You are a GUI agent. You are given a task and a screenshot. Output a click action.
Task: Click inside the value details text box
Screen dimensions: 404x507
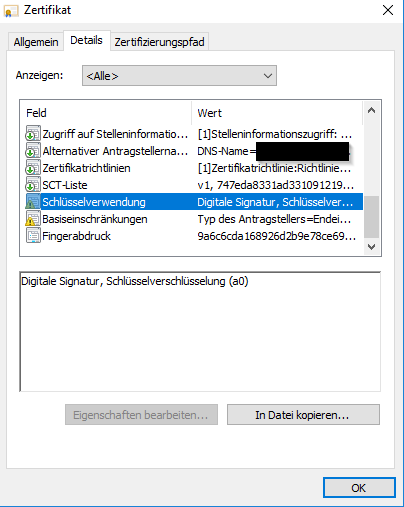click(200, 332)
